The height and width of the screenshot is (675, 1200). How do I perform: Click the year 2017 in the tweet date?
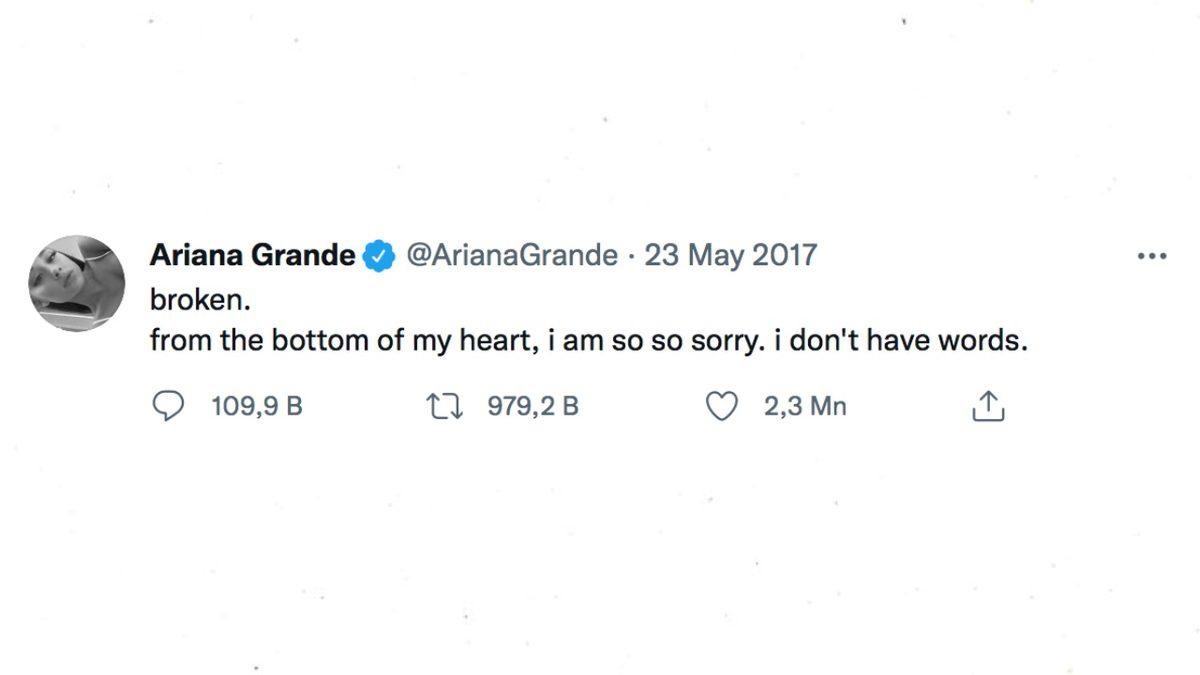783,256
